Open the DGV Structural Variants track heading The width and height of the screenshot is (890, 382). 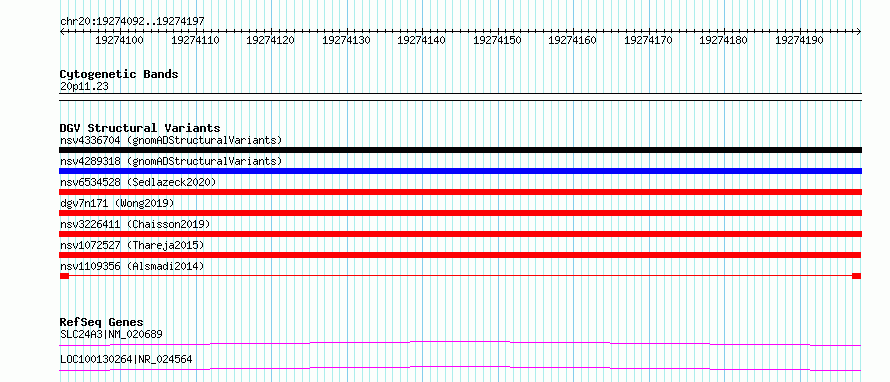click(140, 128)
